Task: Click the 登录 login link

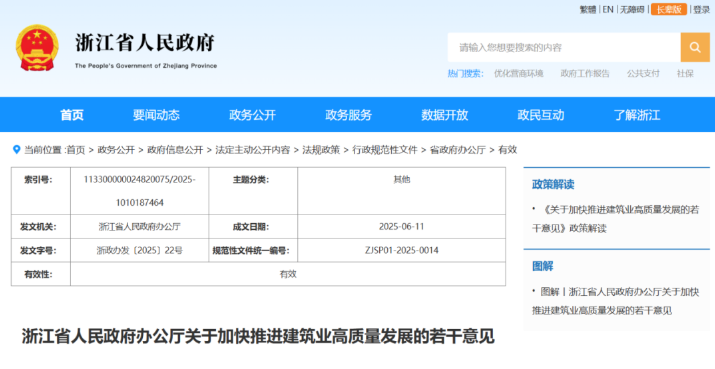Action: click(x=702, y=10)
